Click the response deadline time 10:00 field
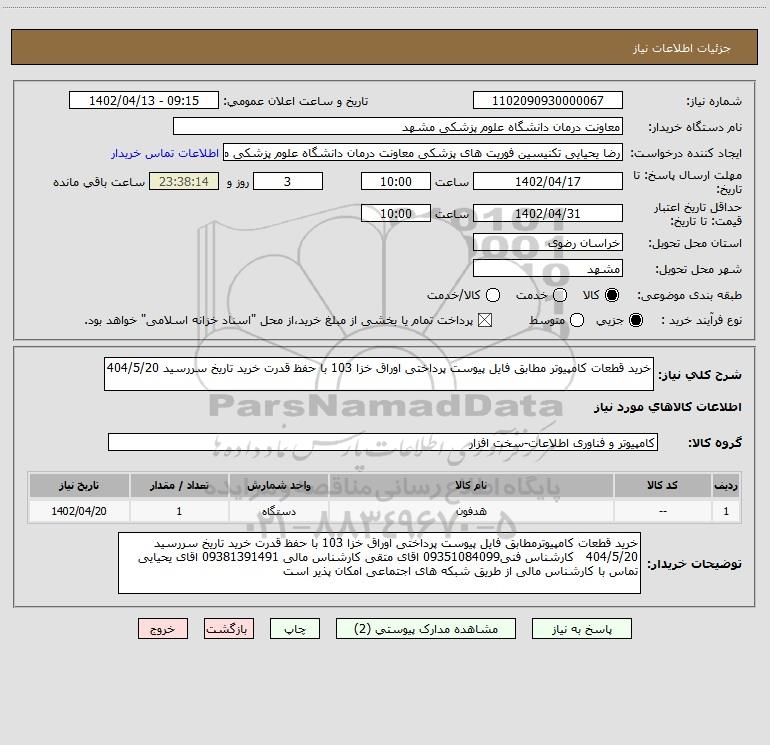Image resolution: width=770 pixels, height=745 pixels. (396, 181)
